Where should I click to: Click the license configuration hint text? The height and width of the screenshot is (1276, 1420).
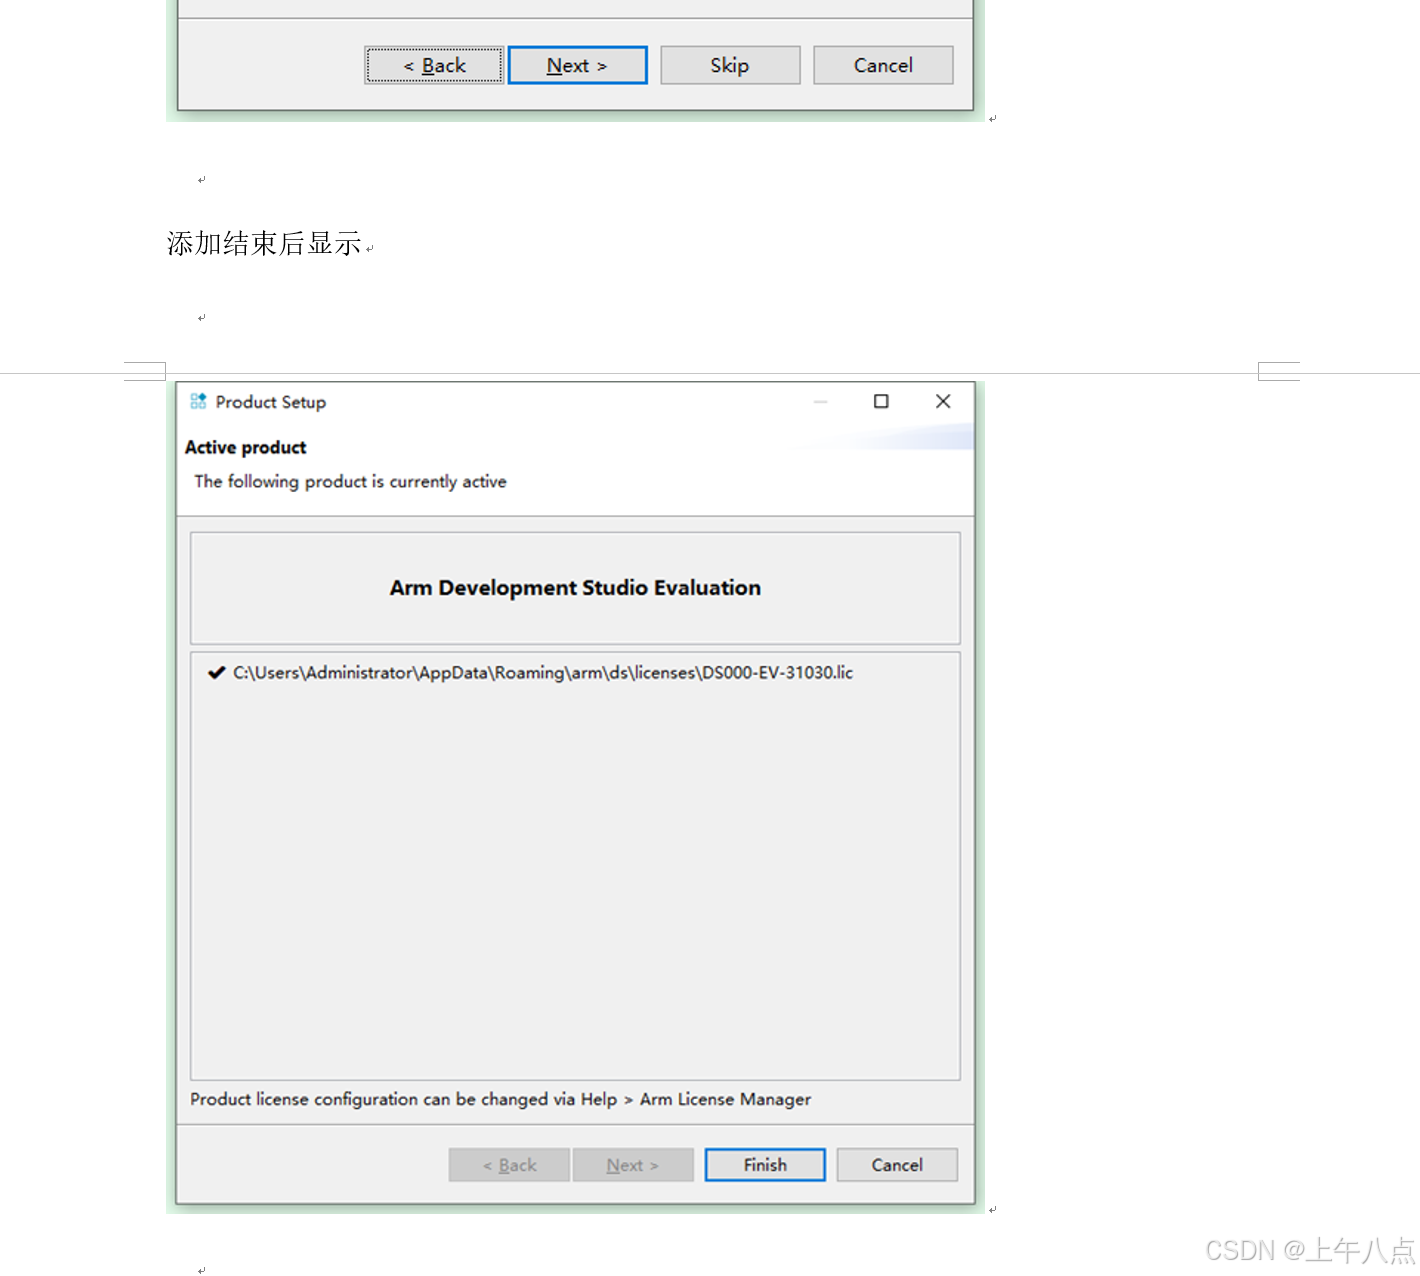(x=500, y=1099)
